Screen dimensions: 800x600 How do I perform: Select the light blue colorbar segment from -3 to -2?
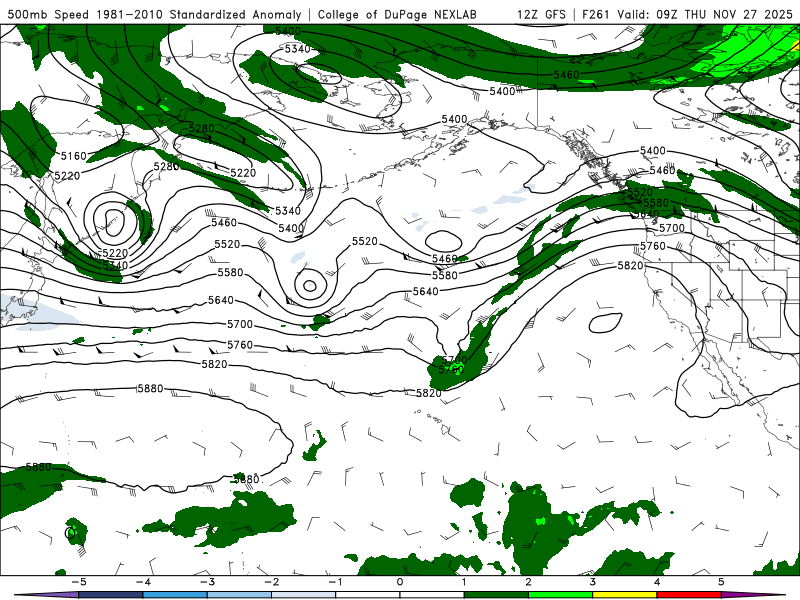[x=239, y=595]
